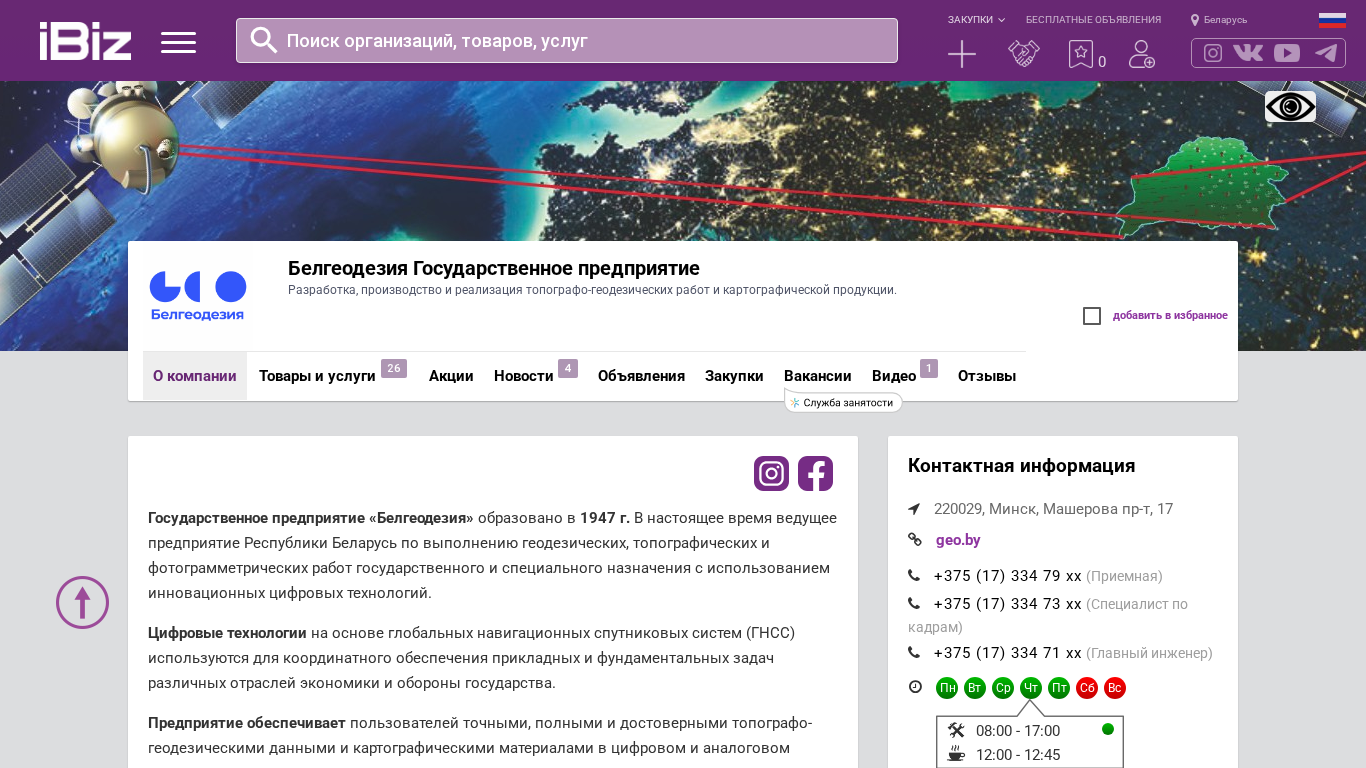Click the Контактная информация heading

(1021, 466)
